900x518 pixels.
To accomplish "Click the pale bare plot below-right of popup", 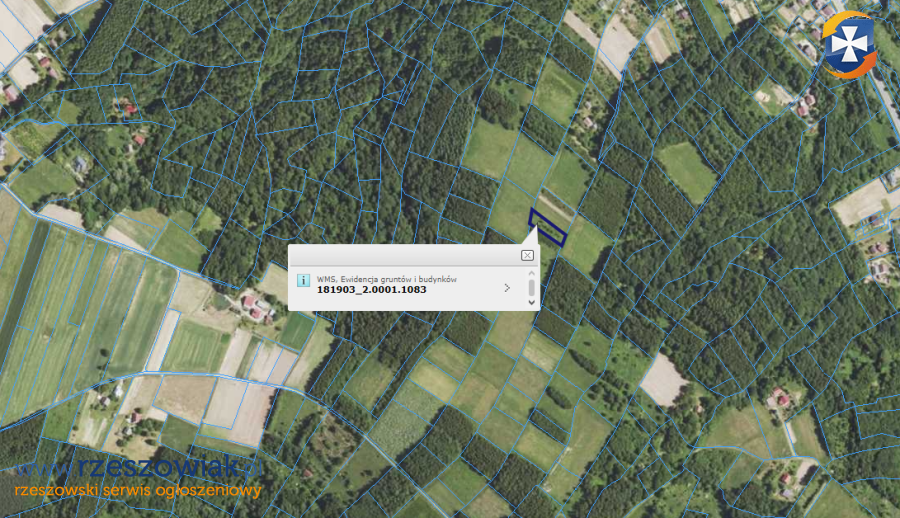I will point(663,380).
